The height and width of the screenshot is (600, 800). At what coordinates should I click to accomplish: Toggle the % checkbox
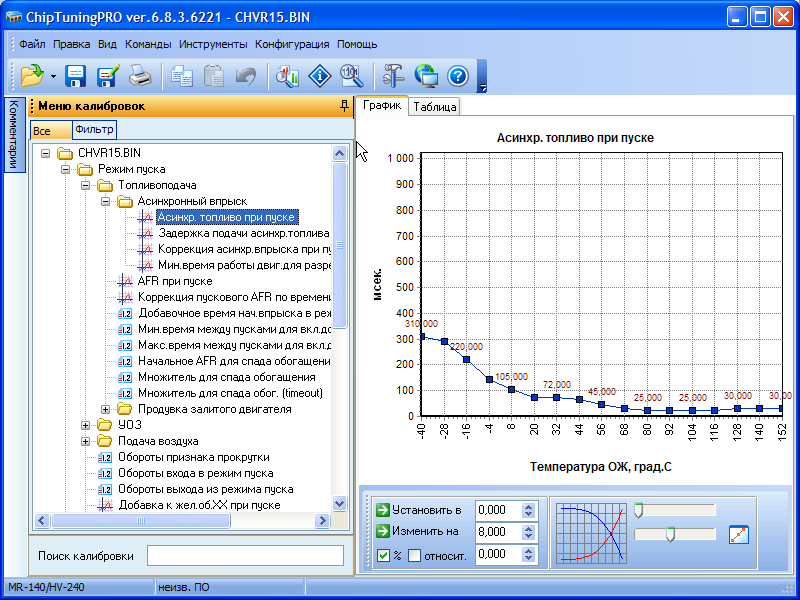(383, 555)
